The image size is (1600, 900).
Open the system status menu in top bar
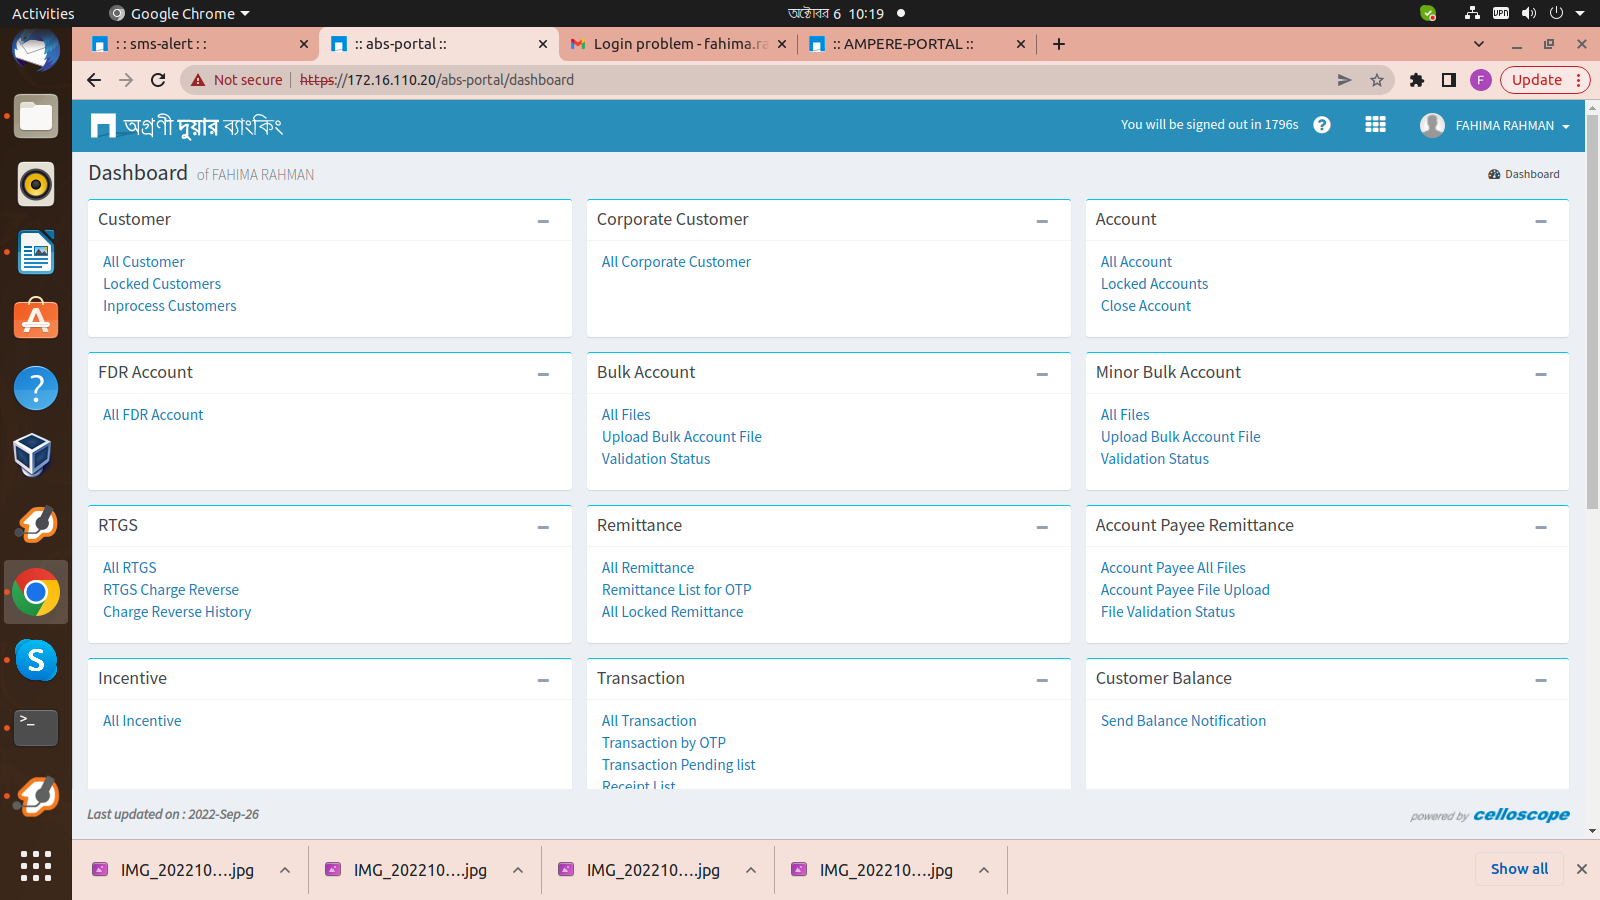[1526, 13]
